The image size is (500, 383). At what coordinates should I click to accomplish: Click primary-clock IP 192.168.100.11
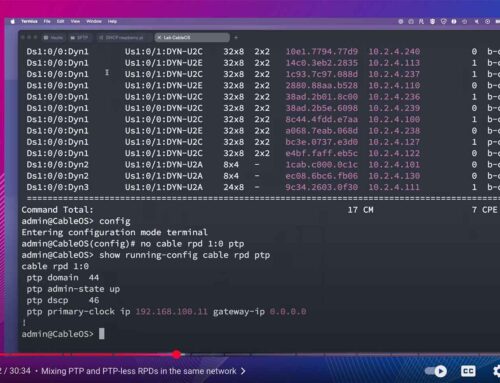(x=172, y=312)
